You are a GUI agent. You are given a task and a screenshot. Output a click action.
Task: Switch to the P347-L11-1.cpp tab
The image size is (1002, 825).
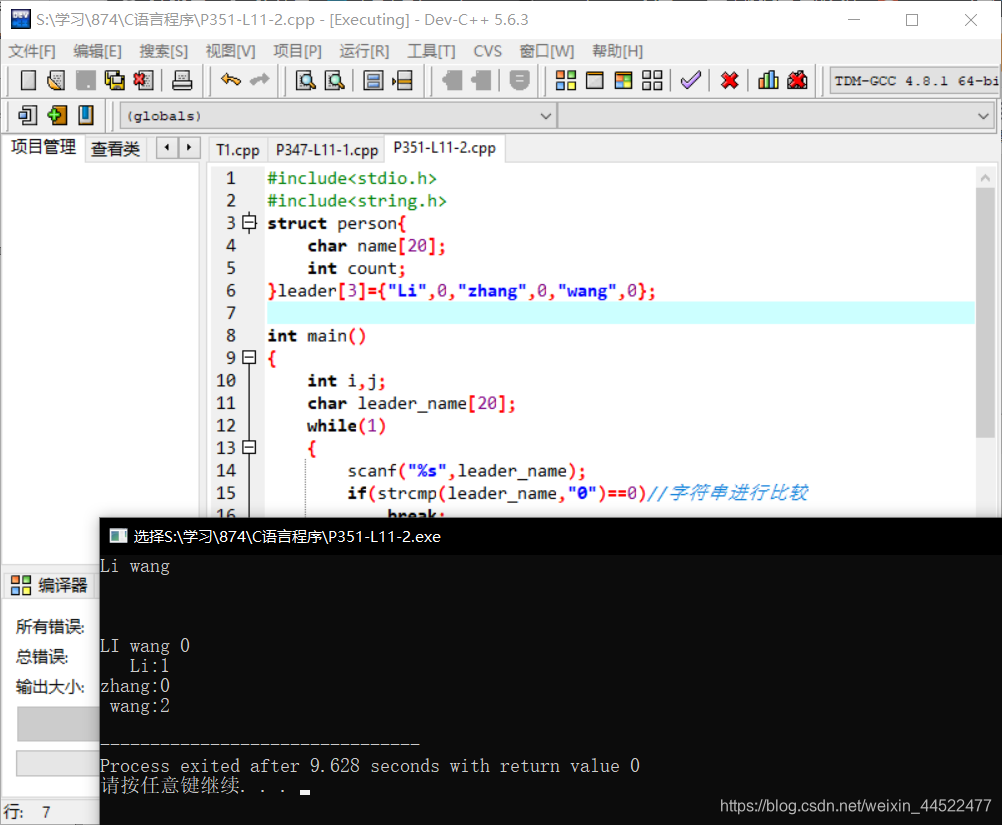[x=327, y=150]
